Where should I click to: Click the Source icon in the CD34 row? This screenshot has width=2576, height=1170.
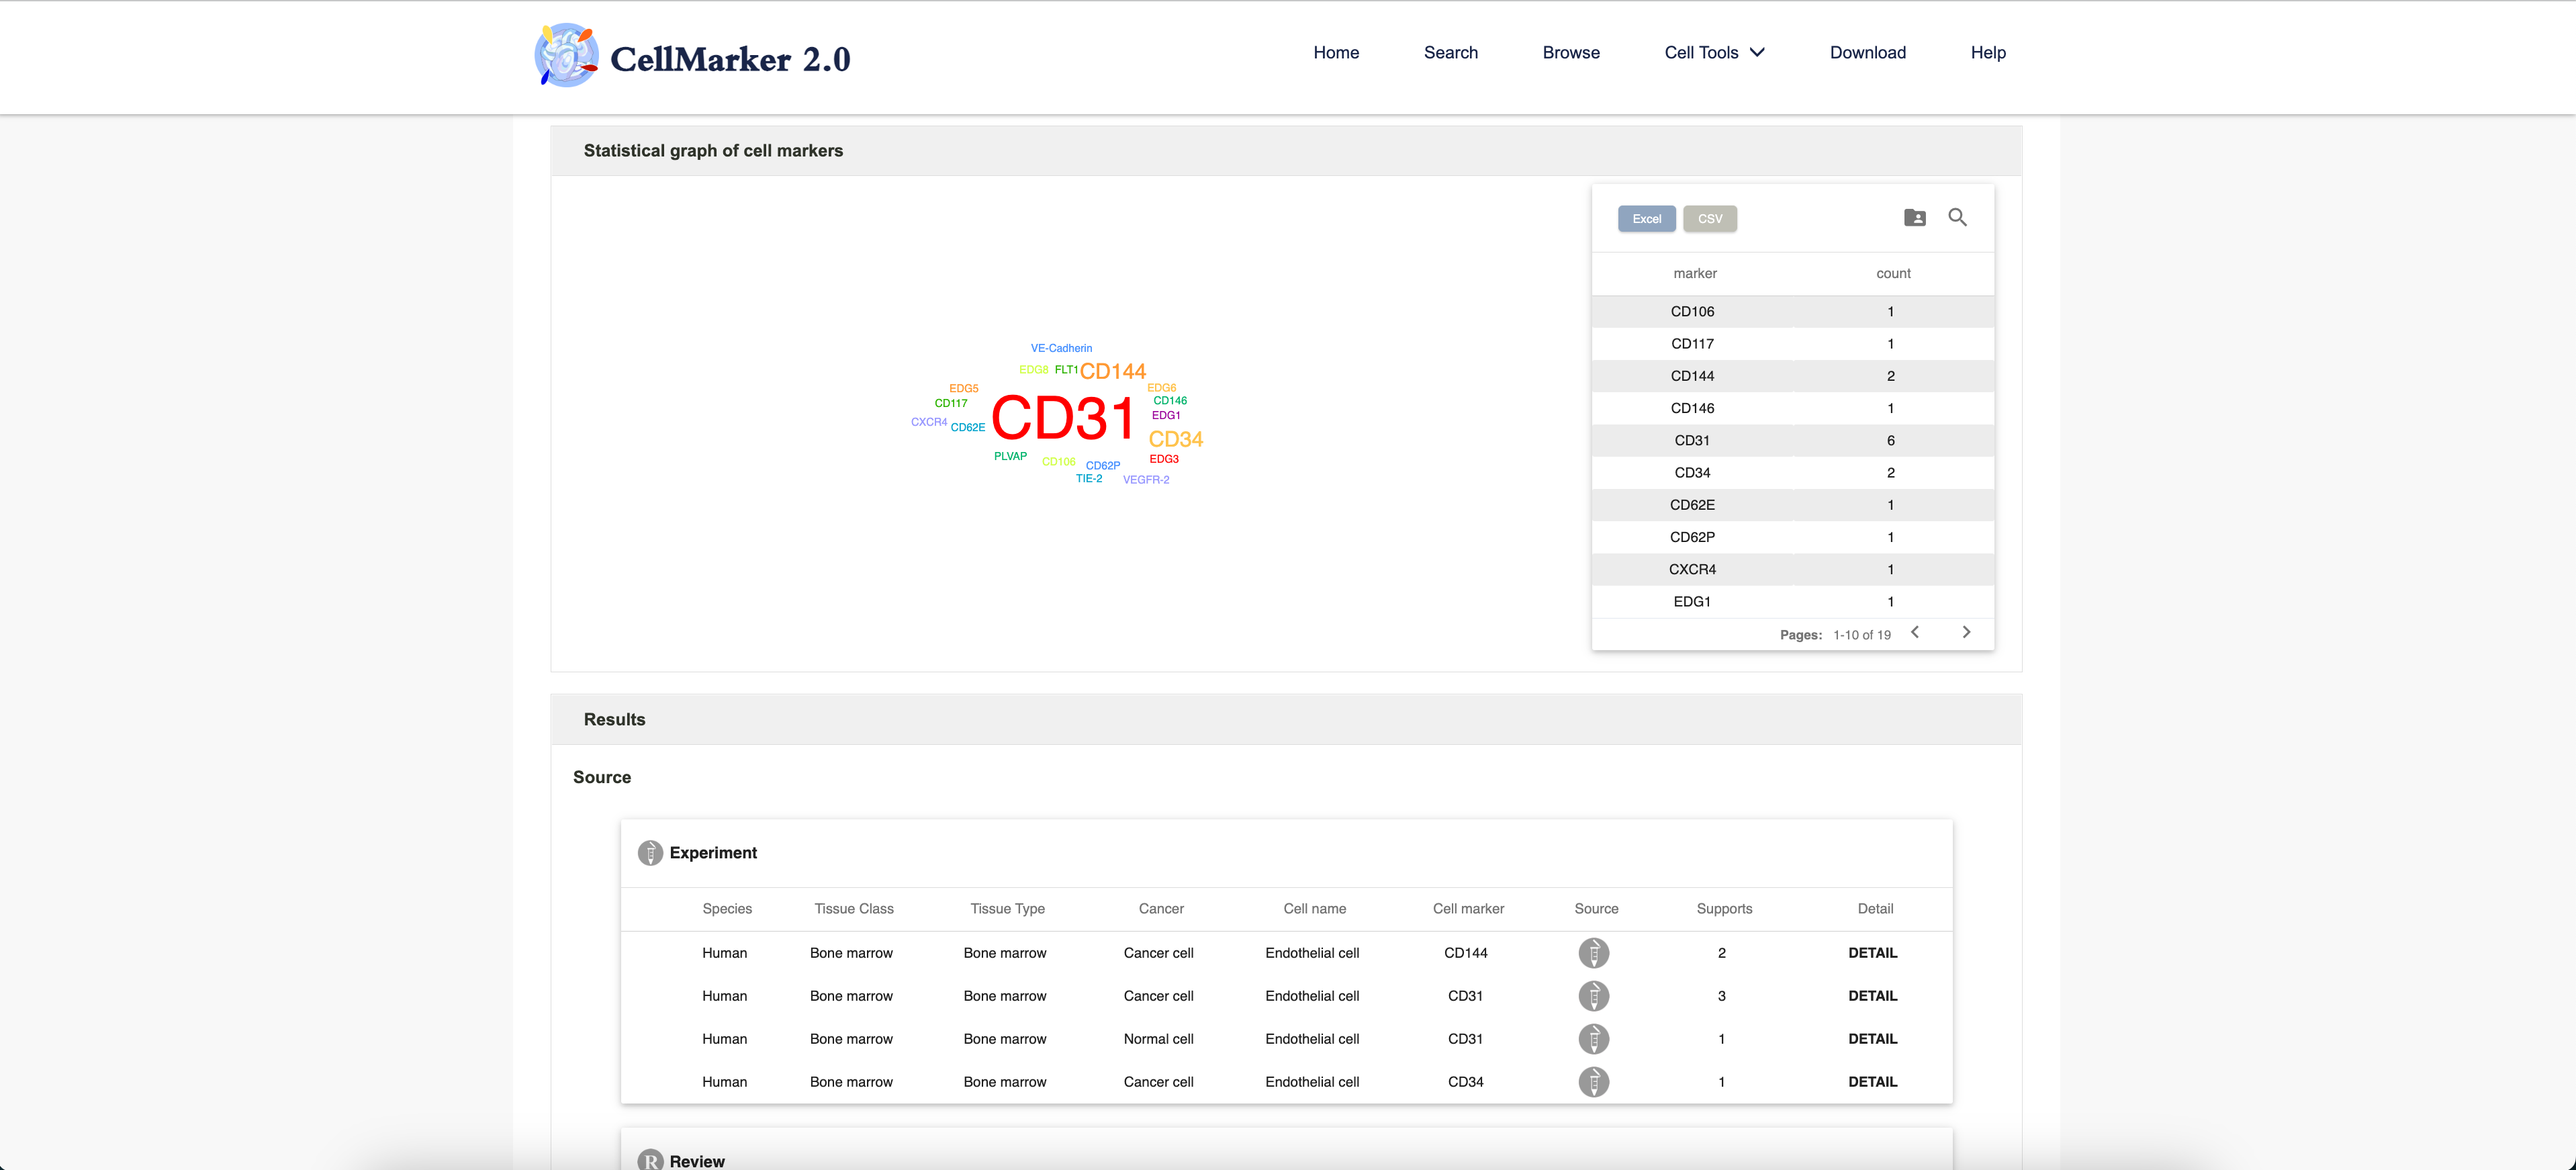1594,1081
